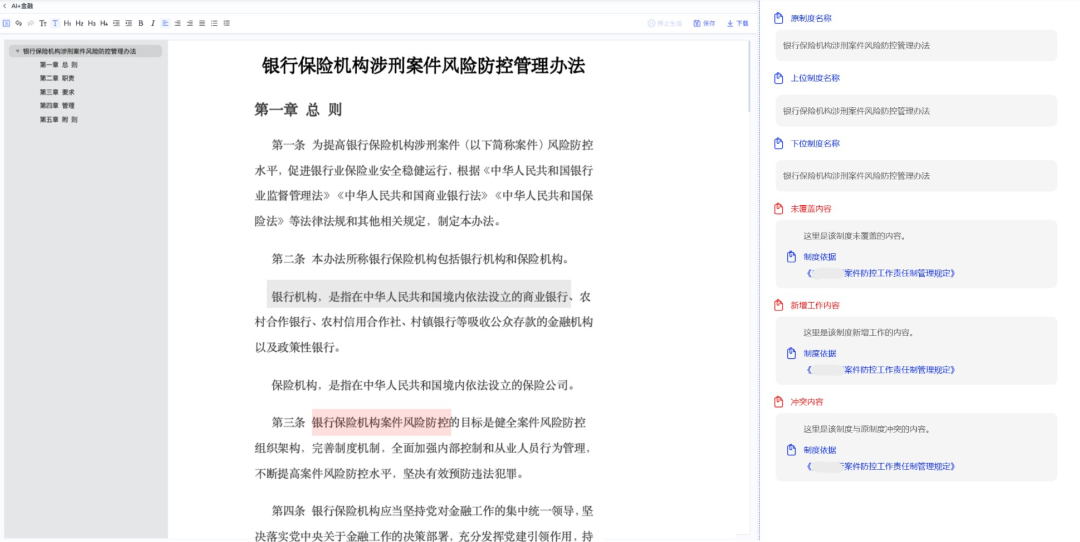The width and height of the screenshot is (1080, 542).
Task: Toggle the body text T style
Action: click(x=55, y=23)
